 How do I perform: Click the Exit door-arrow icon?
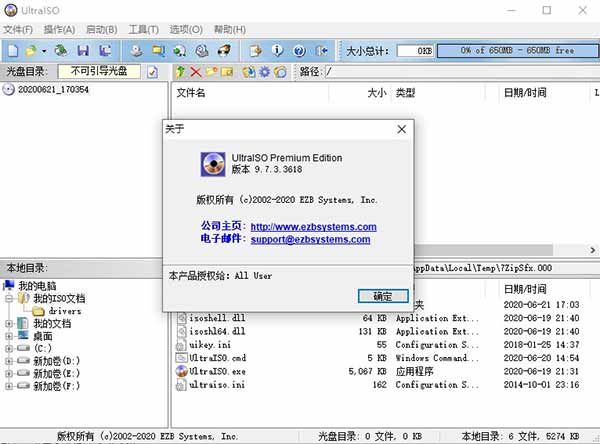[321, 51]
